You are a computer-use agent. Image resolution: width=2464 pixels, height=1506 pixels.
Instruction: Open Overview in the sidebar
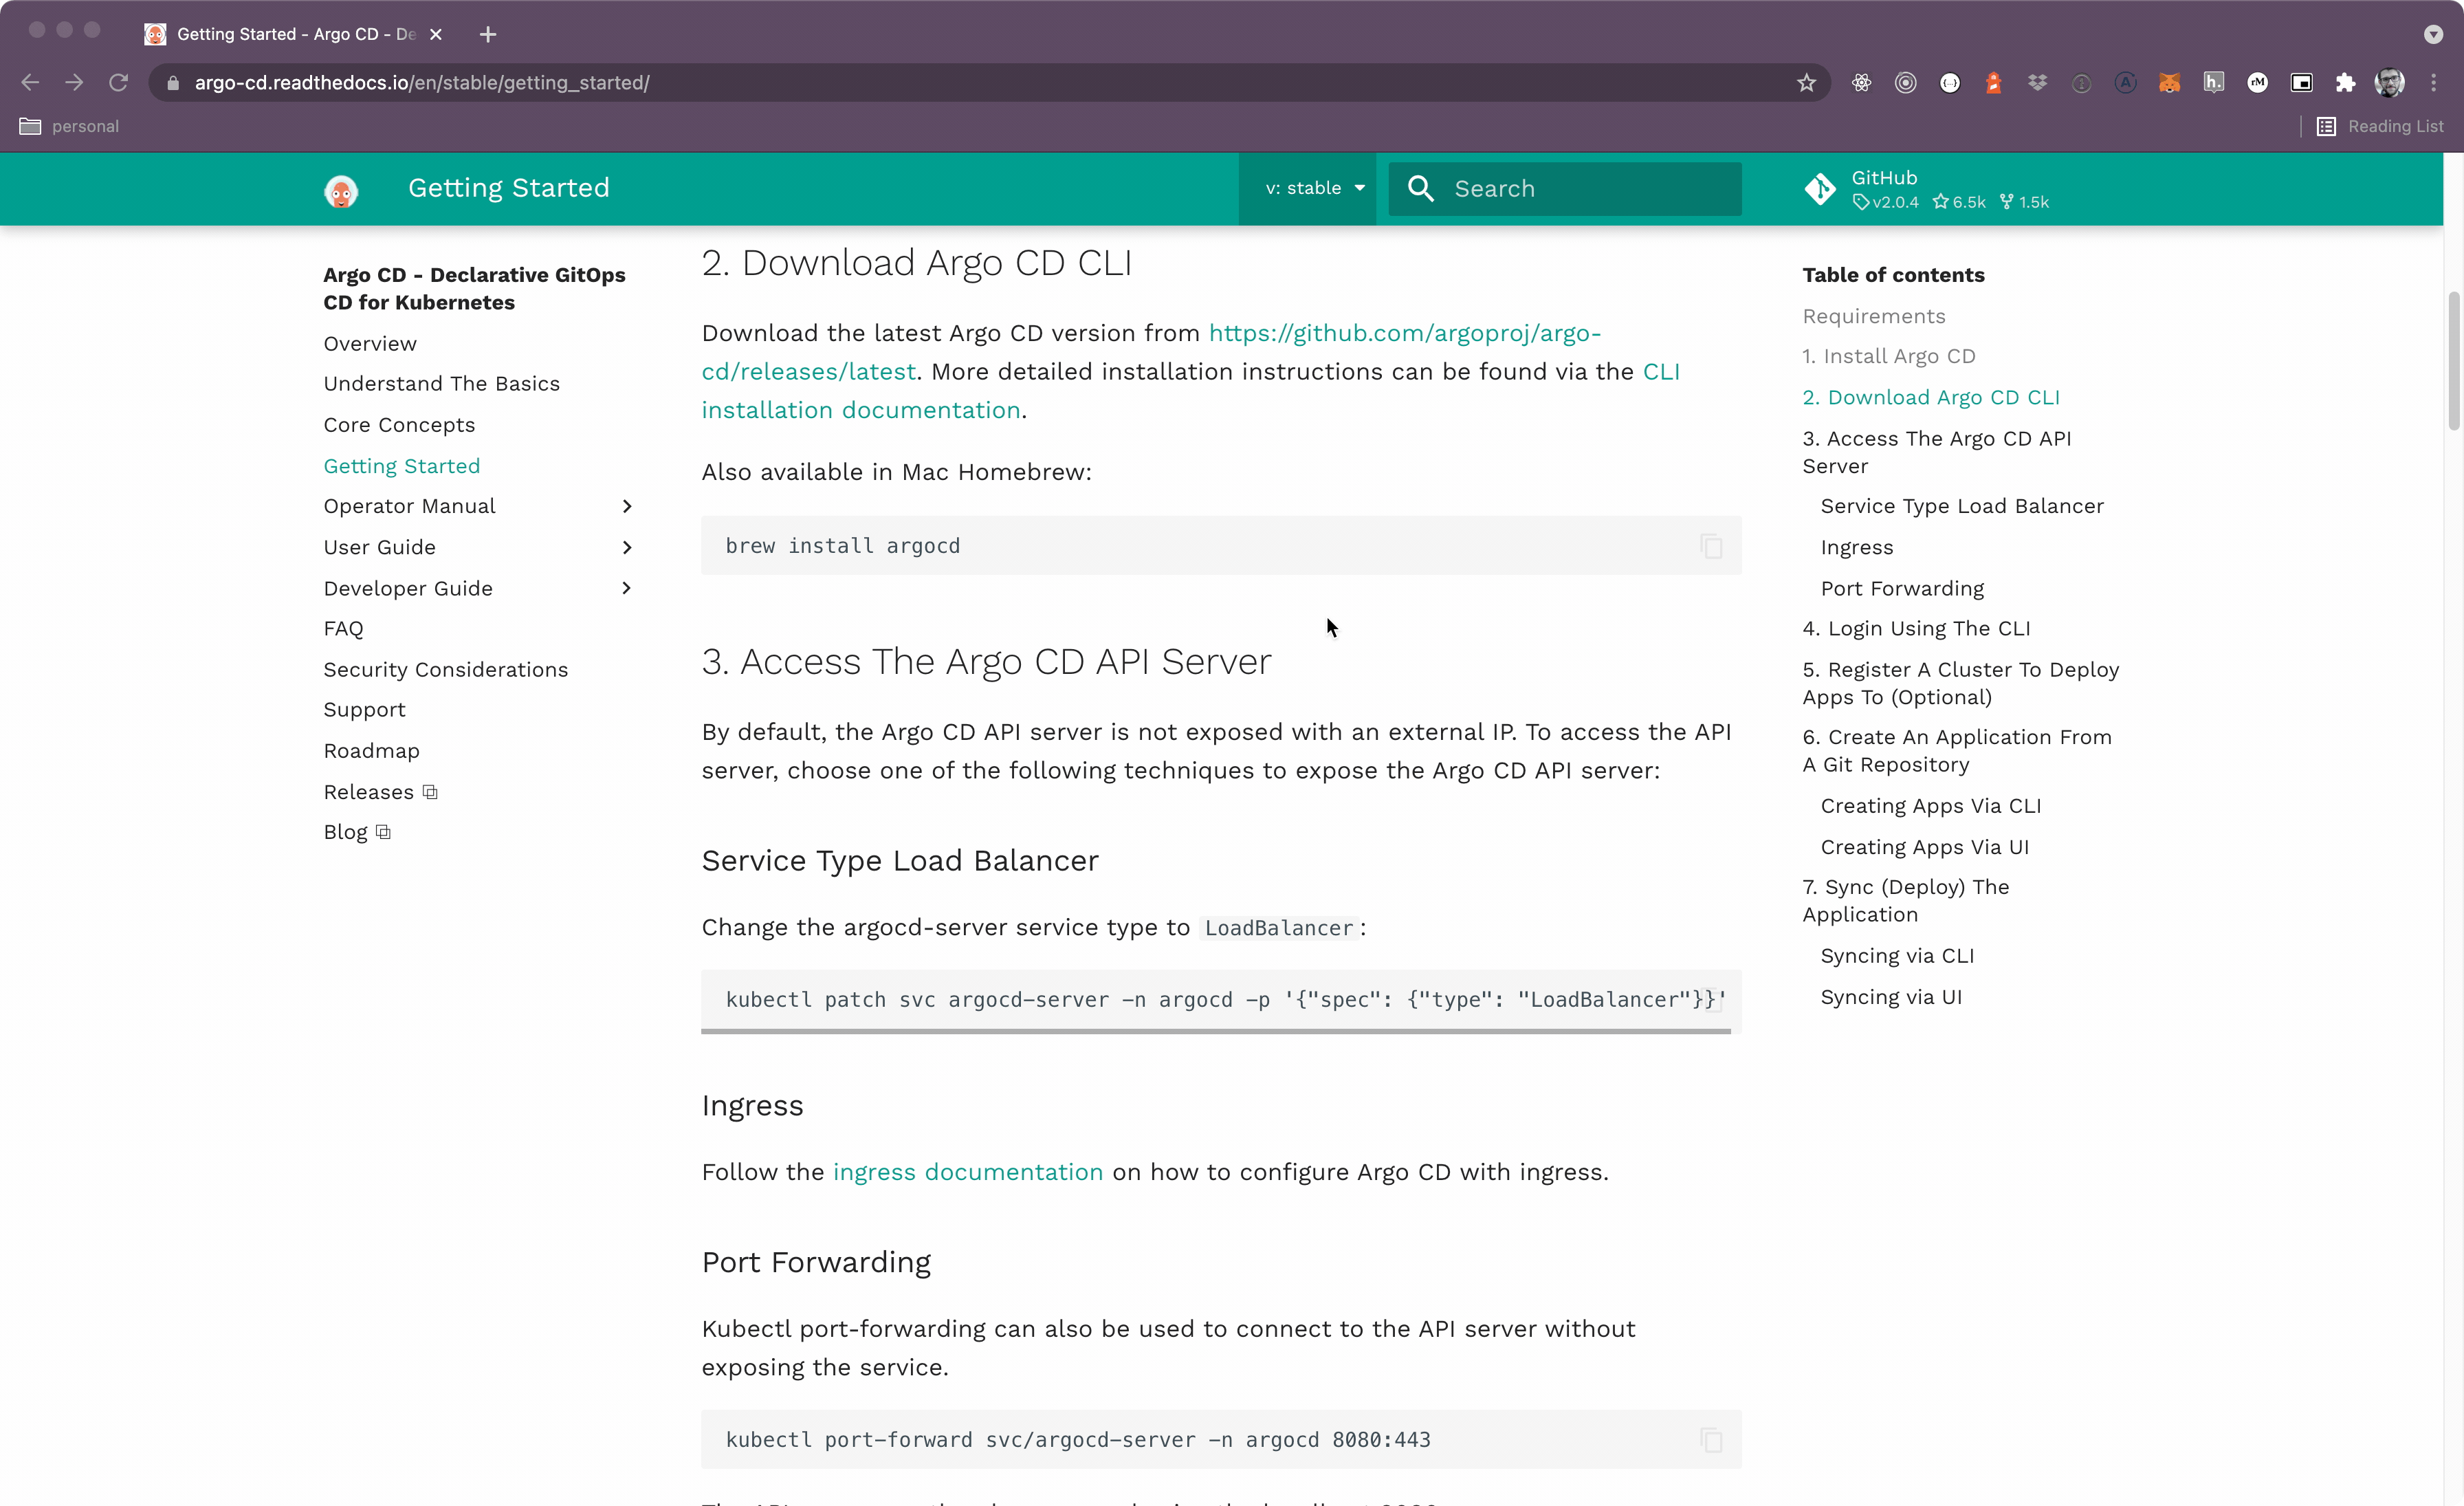pyautogui.click(x=370, y=344)
